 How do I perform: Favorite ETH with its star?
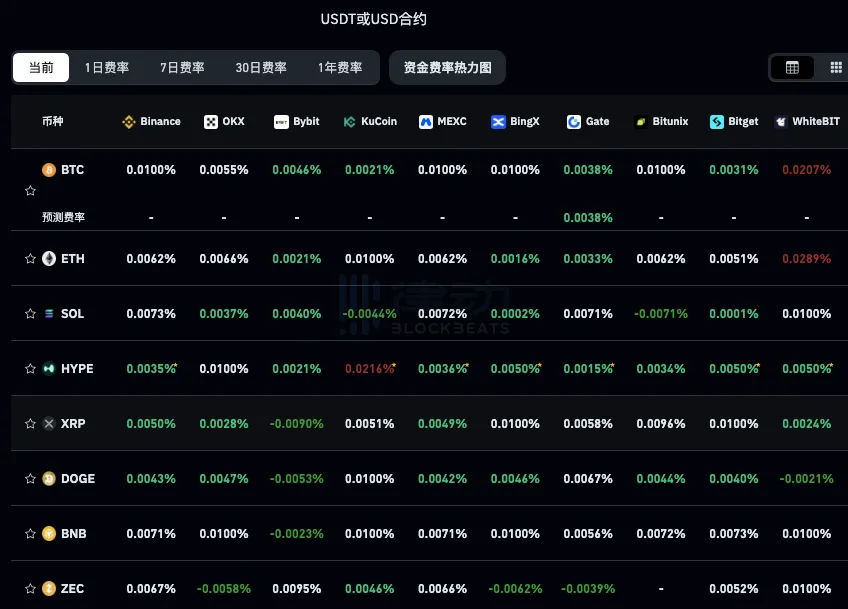pyautogui.click(x=30, y=259)
